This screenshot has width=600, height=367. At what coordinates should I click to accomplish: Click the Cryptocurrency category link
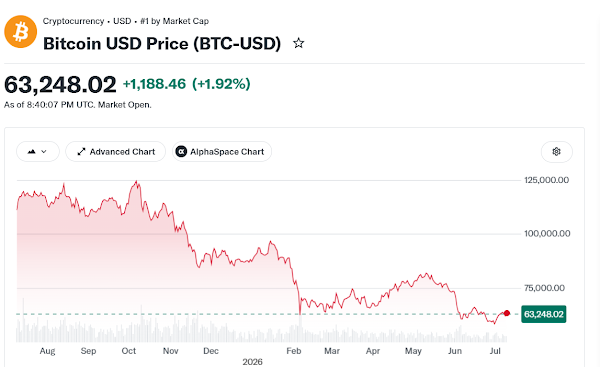pyautogui.click(x=73, y=21)
